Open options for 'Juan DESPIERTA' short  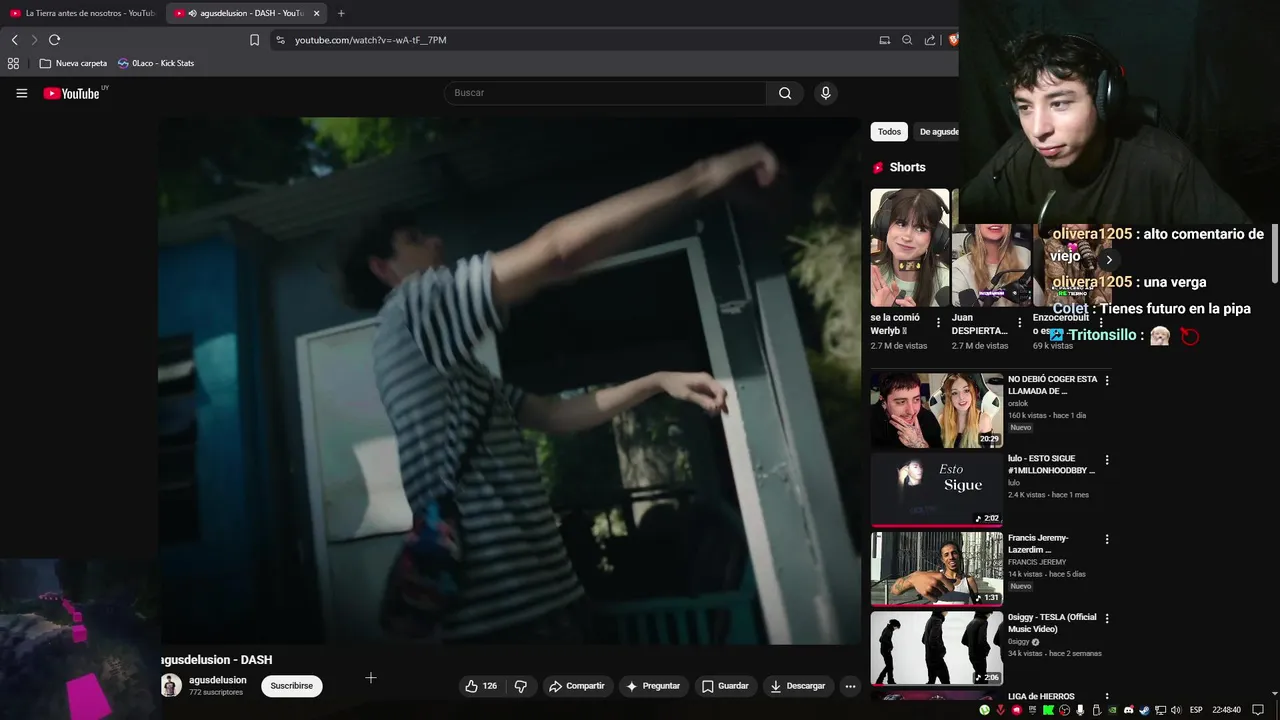tap(1019, 323)
